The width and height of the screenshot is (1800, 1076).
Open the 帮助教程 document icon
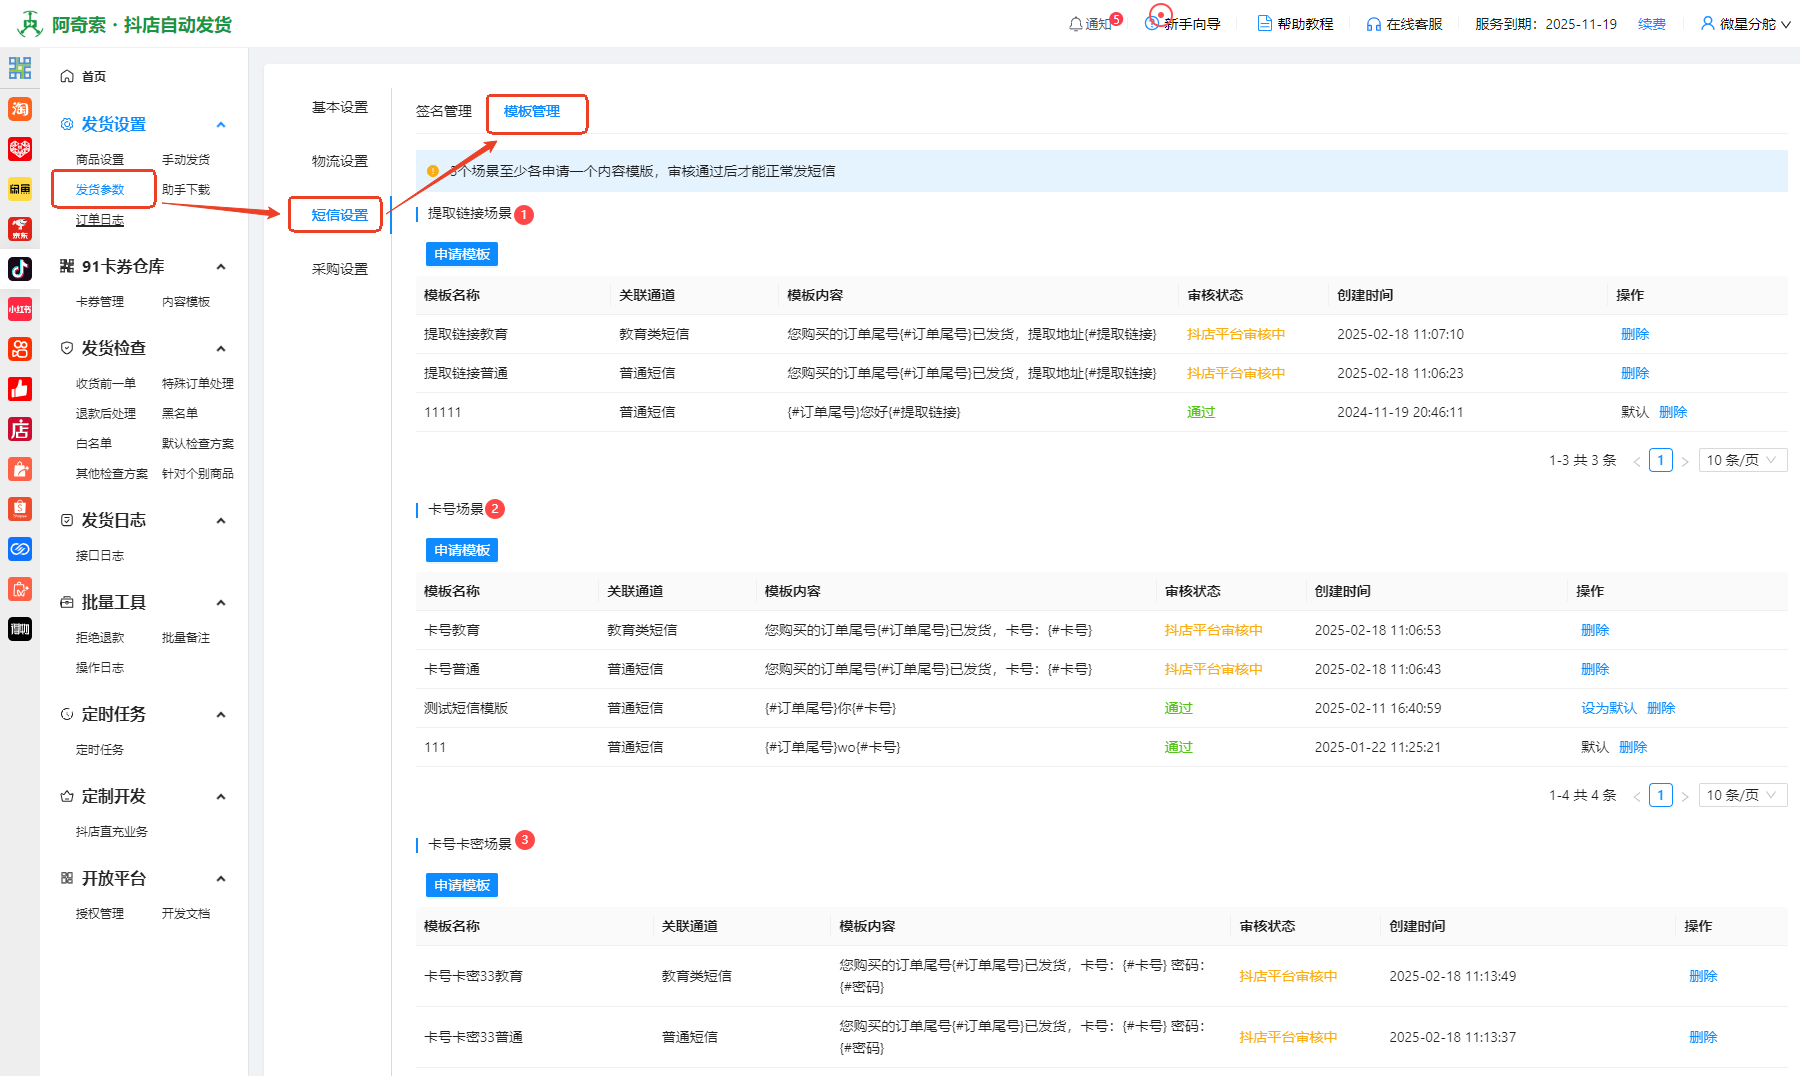[1265, 24]
